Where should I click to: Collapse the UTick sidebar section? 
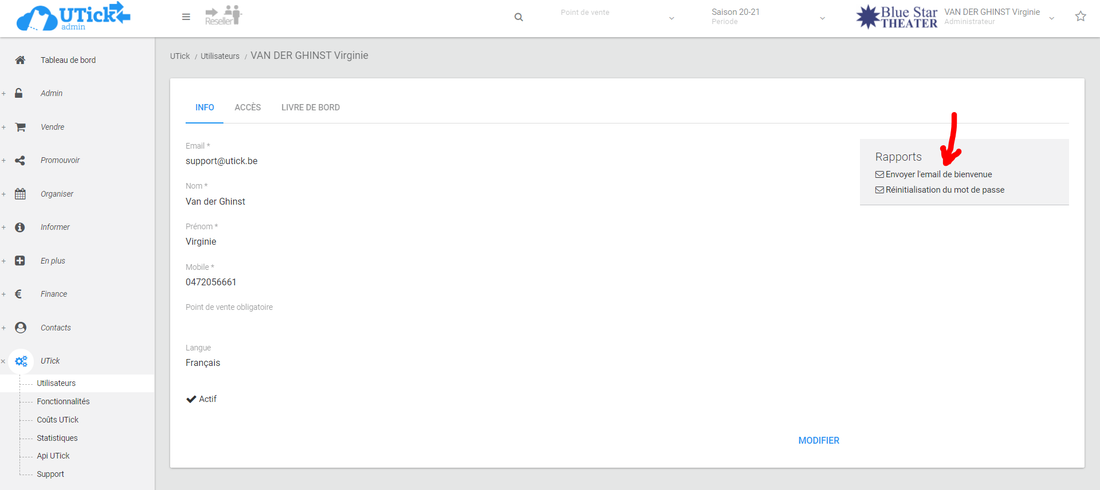(4, 361)
